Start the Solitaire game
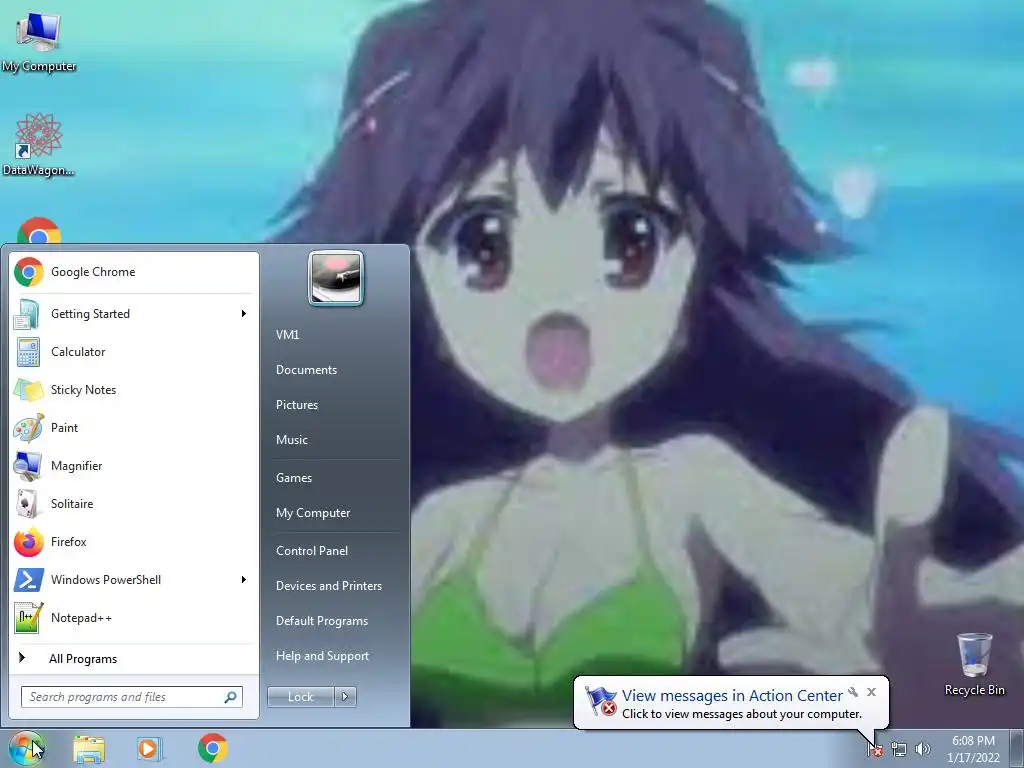Viewport: 1024px width, 768px height. coord(133,504)
